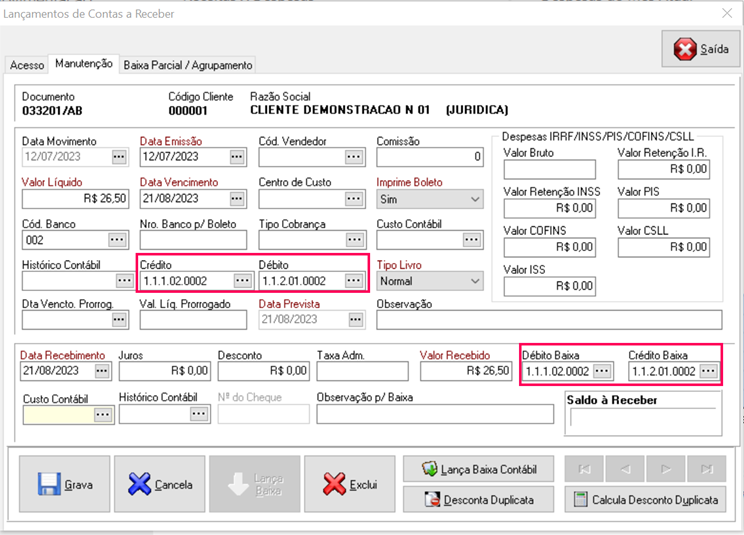The height and width of the screenshot is (535, 744).
Task: Open Baixa Parcial / Agrupamento tab
Action: (188, 65)
